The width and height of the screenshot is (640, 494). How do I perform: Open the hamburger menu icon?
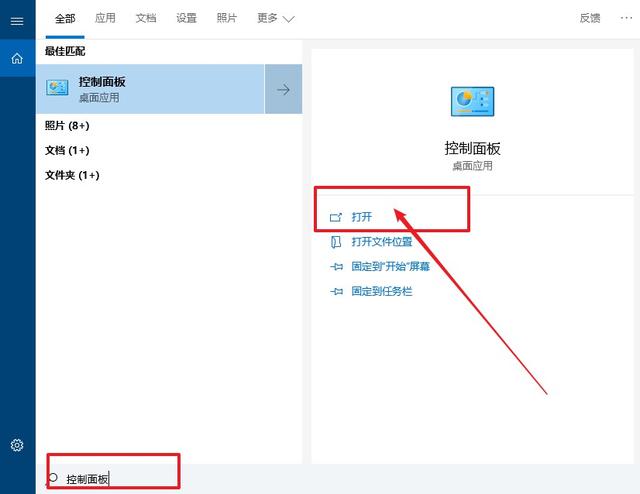pyautogui.click(x=17, y=21)
